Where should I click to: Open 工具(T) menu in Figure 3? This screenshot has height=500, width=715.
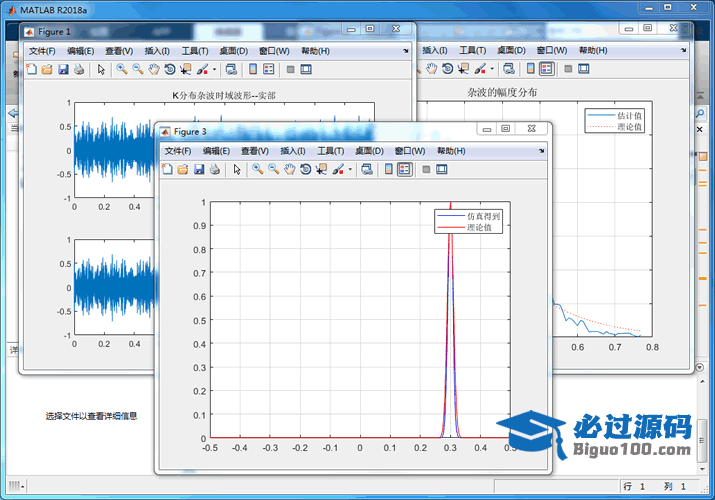point(331,151)
